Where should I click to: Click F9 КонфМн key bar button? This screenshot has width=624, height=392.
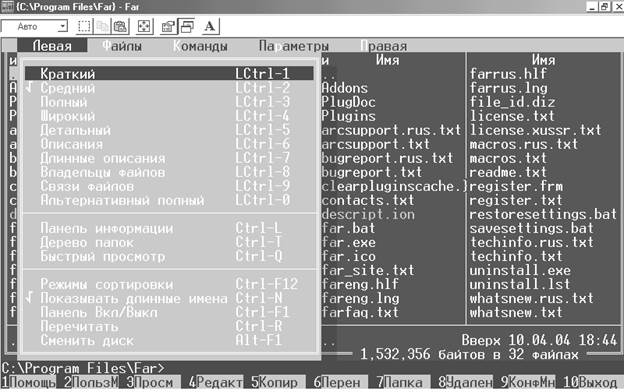(528, 382)
